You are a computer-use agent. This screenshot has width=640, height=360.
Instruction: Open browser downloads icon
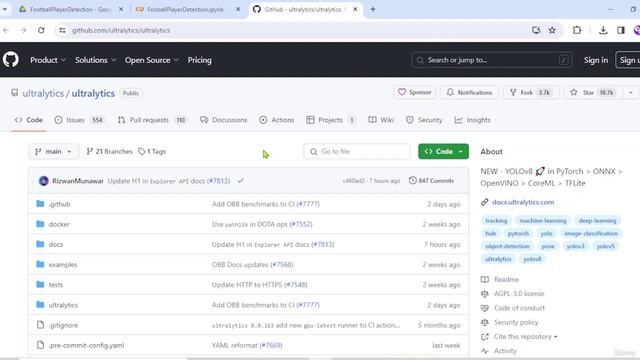point(603,30)
